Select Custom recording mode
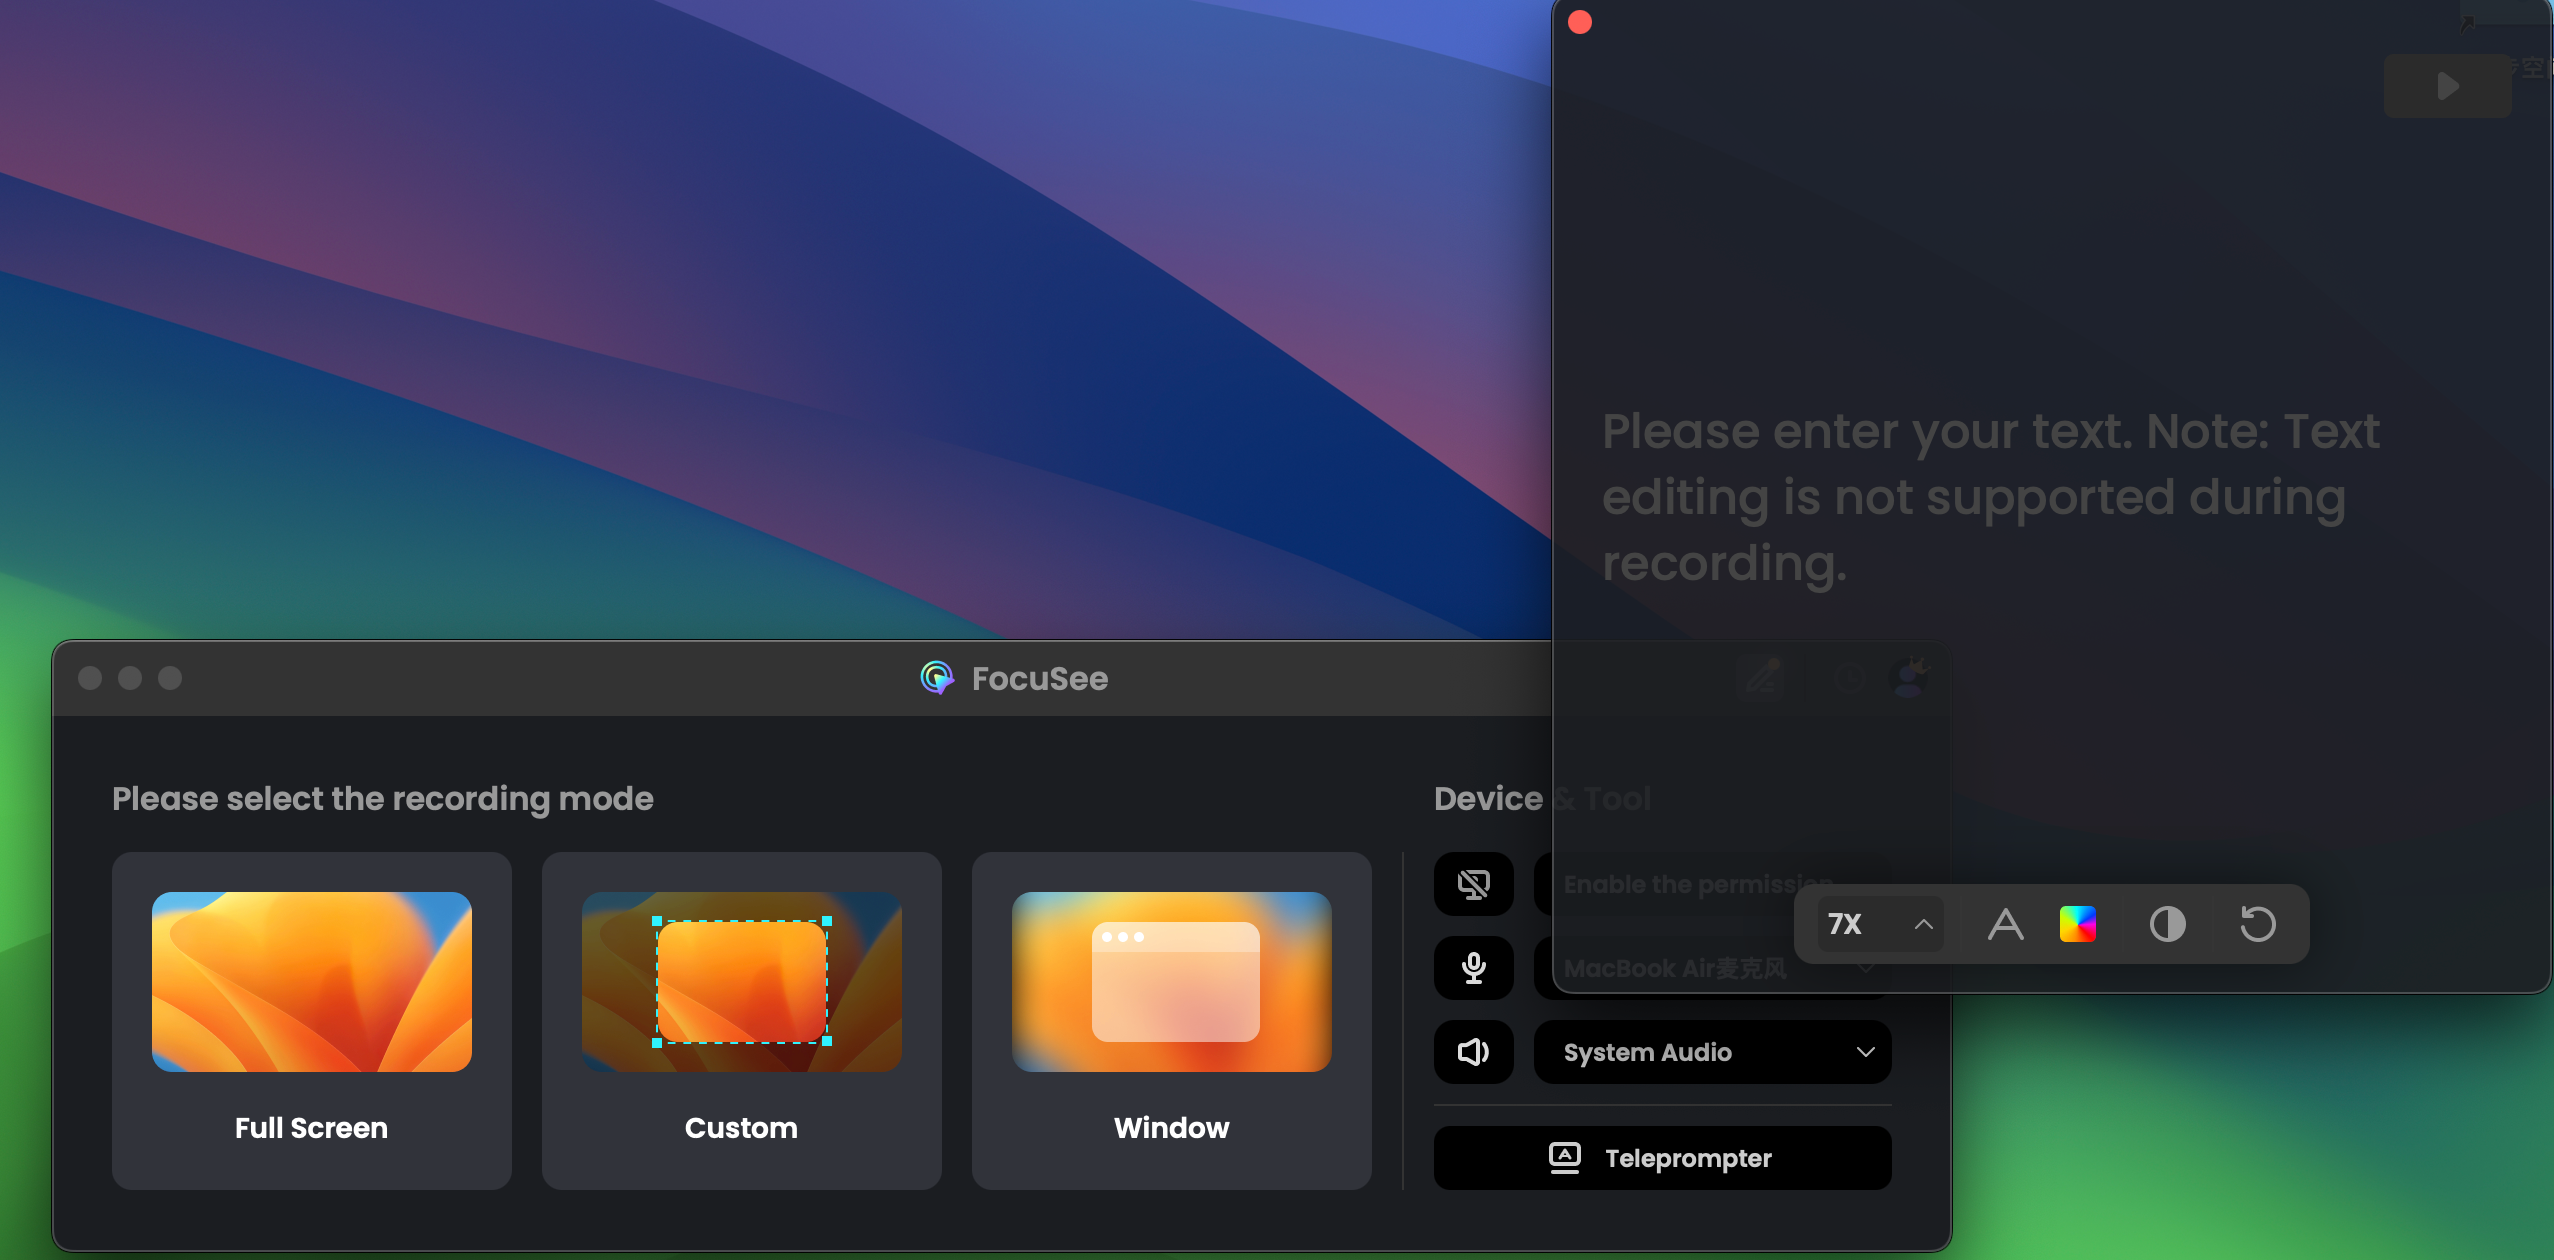 point(741,1020)
